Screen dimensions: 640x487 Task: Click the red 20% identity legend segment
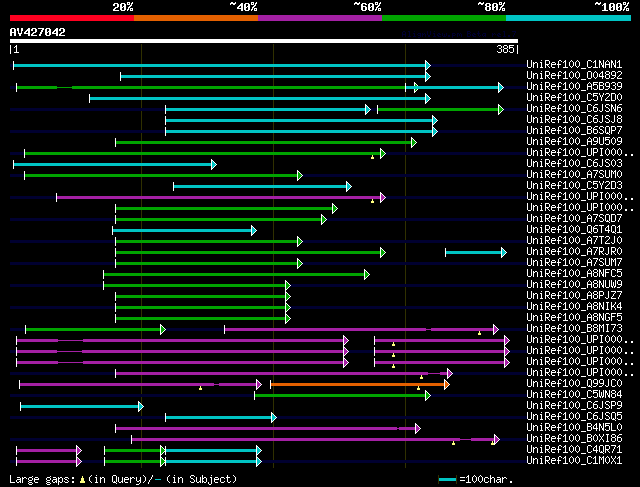pos(72,18)
